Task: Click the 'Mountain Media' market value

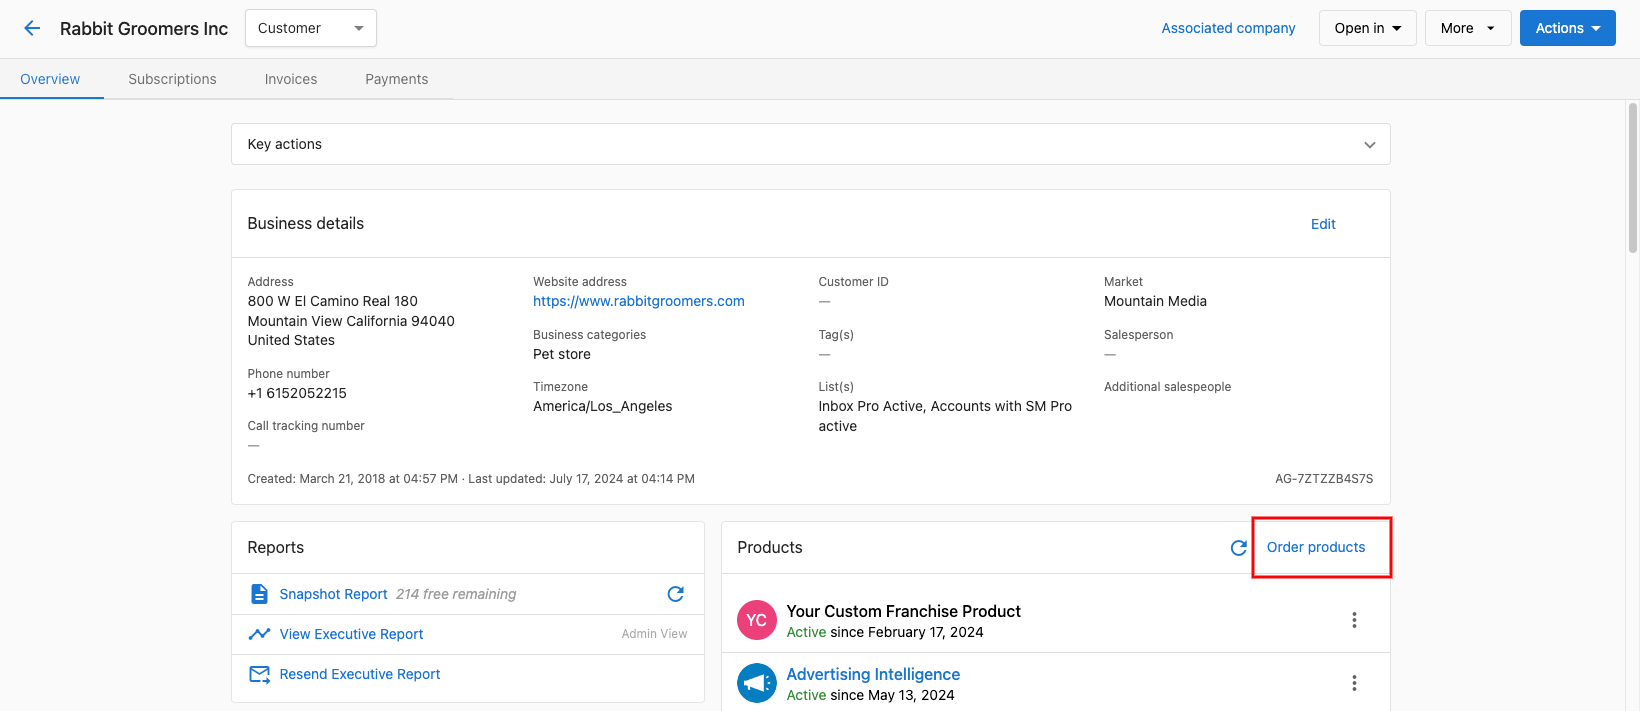Action: (1155, 301)
